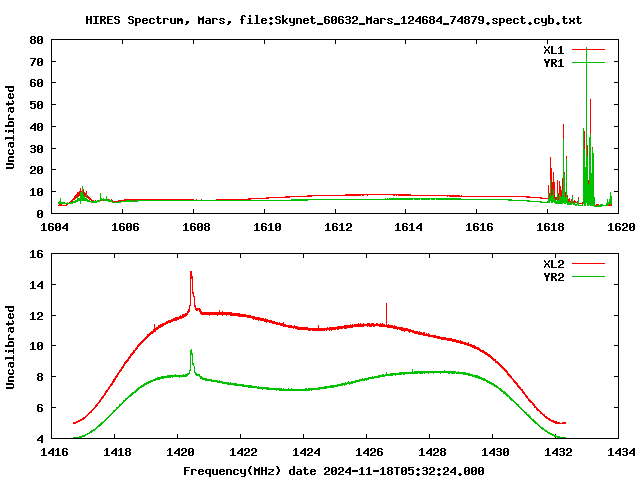Click the red XL1 bump near 1604.8

pos(82,195)
